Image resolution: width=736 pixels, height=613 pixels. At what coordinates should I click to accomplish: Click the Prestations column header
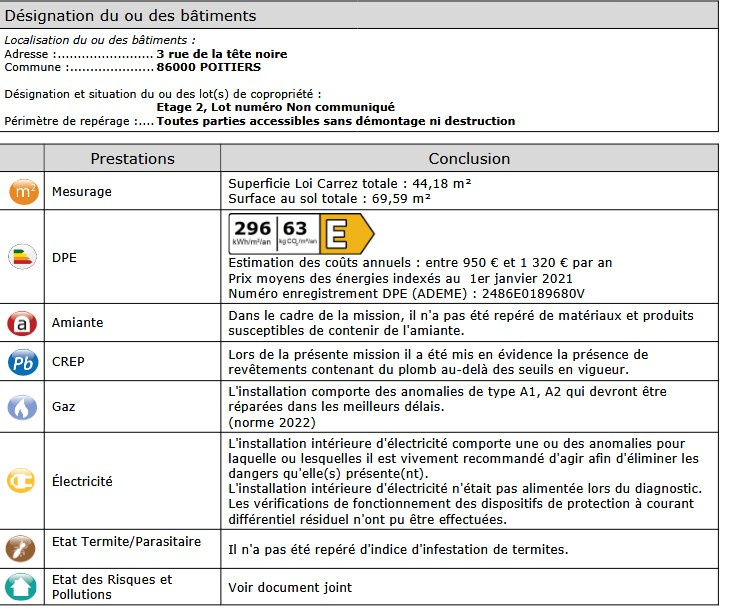pos(132,159)
